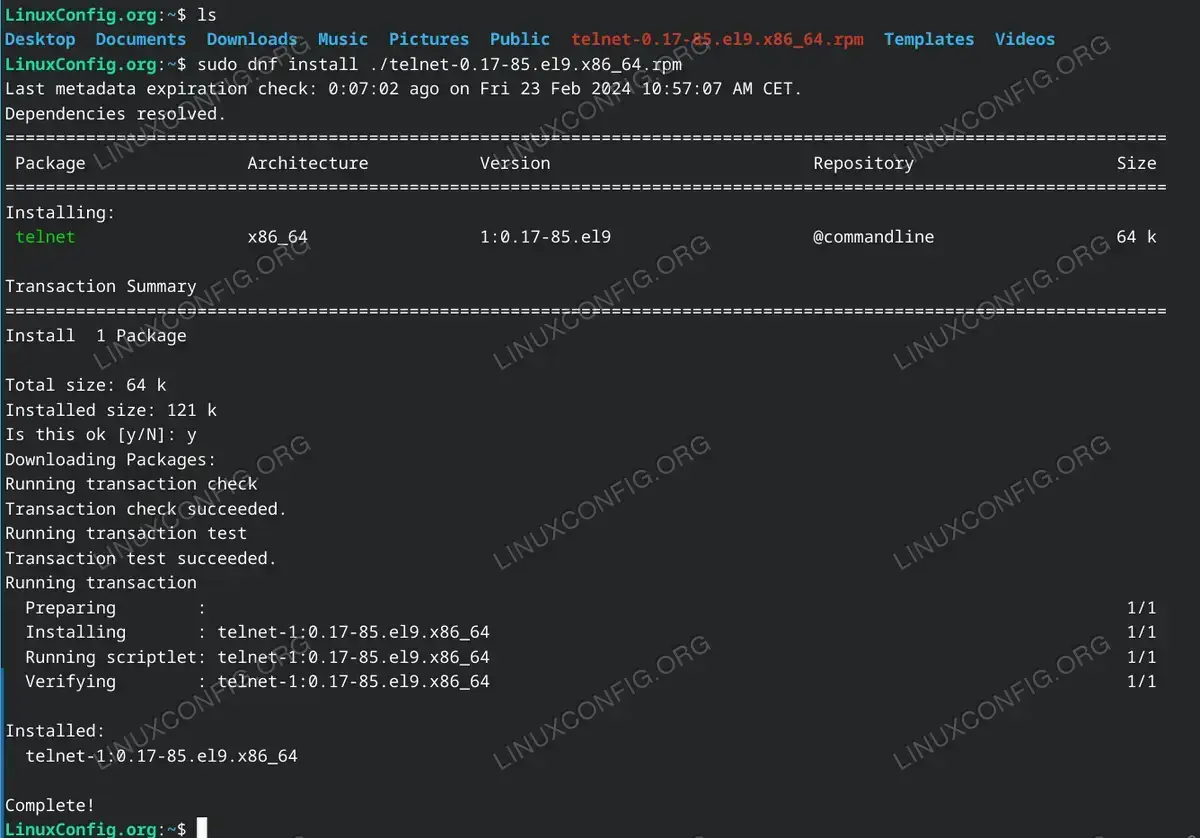Click 'x86_64' in the Architecture column
The width and height of the screenshot is (1200, 838).
278,237
